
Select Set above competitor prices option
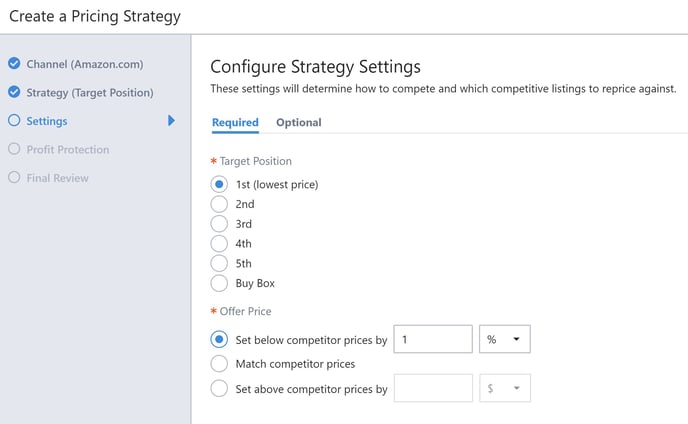click(220, 389)
